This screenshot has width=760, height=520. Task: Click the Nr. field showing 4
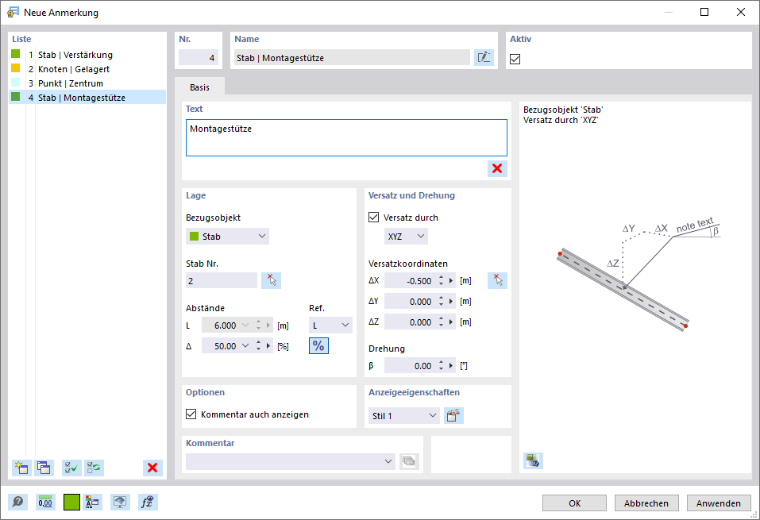pos(198,58)
